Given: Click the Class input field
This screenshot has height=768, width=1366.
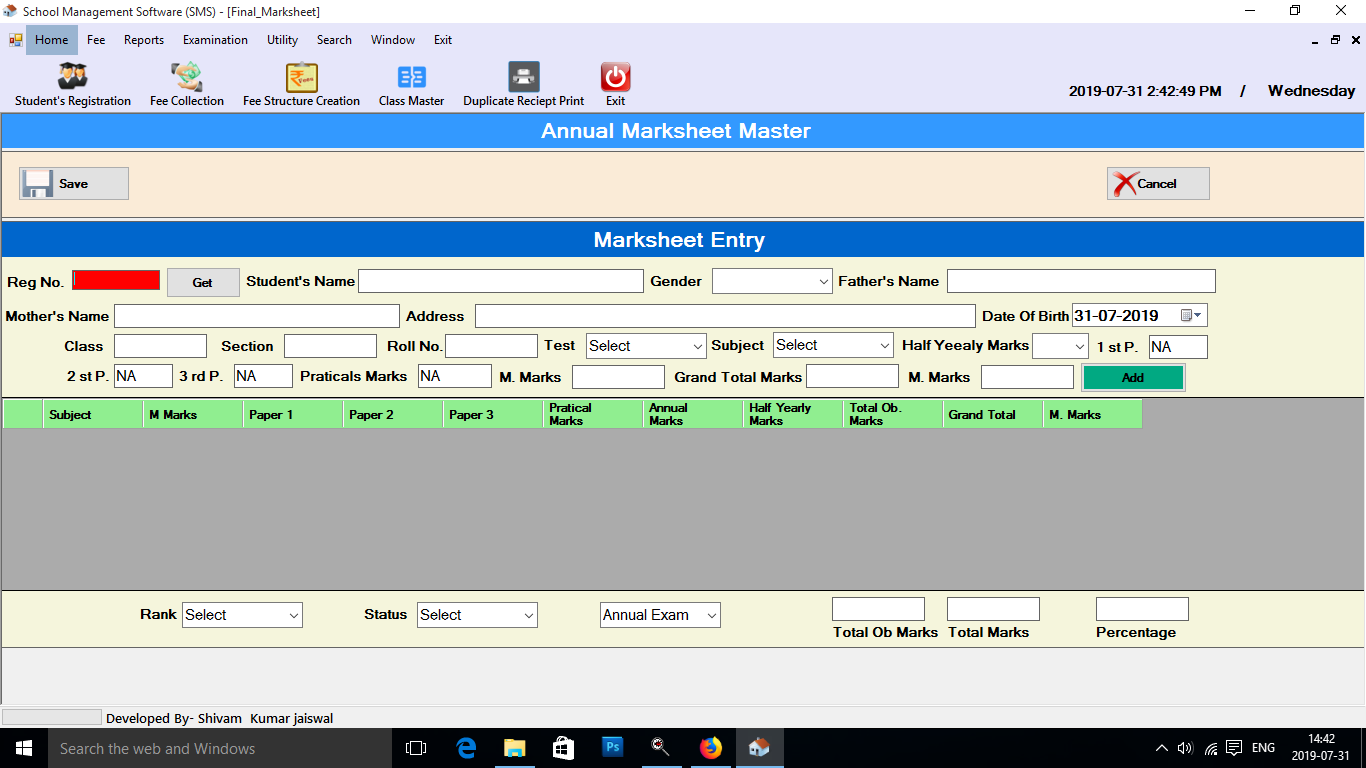Looking at the screenshot, I should (160, 346).
